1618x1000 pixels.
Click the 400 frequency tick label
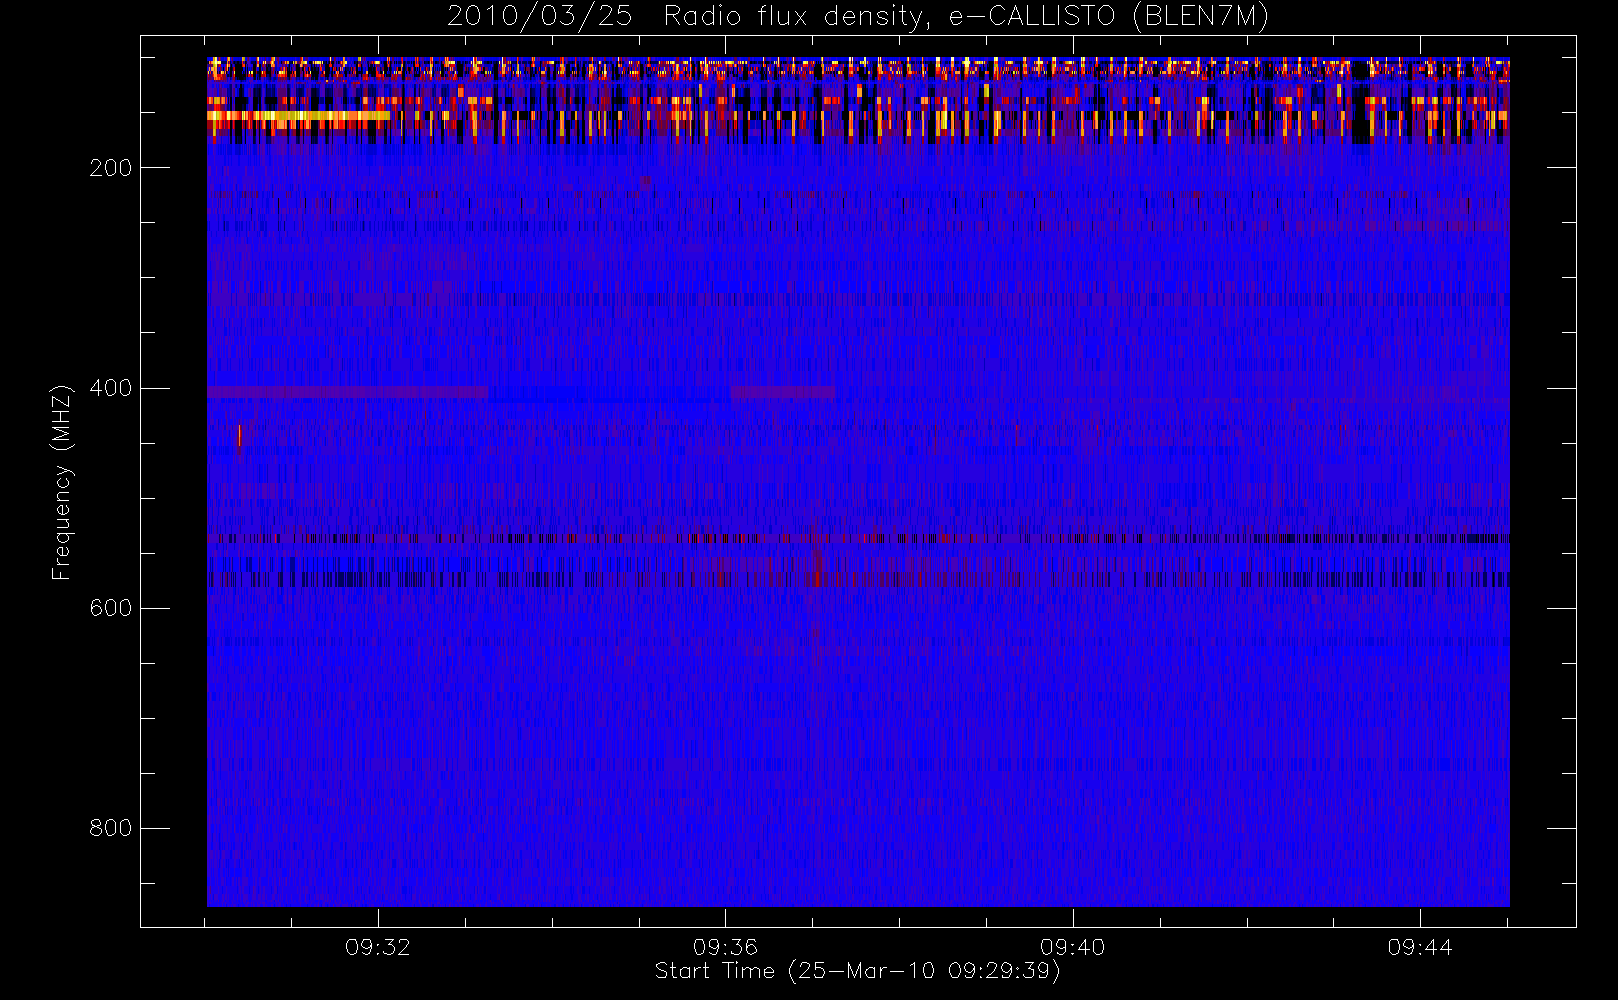111,388
